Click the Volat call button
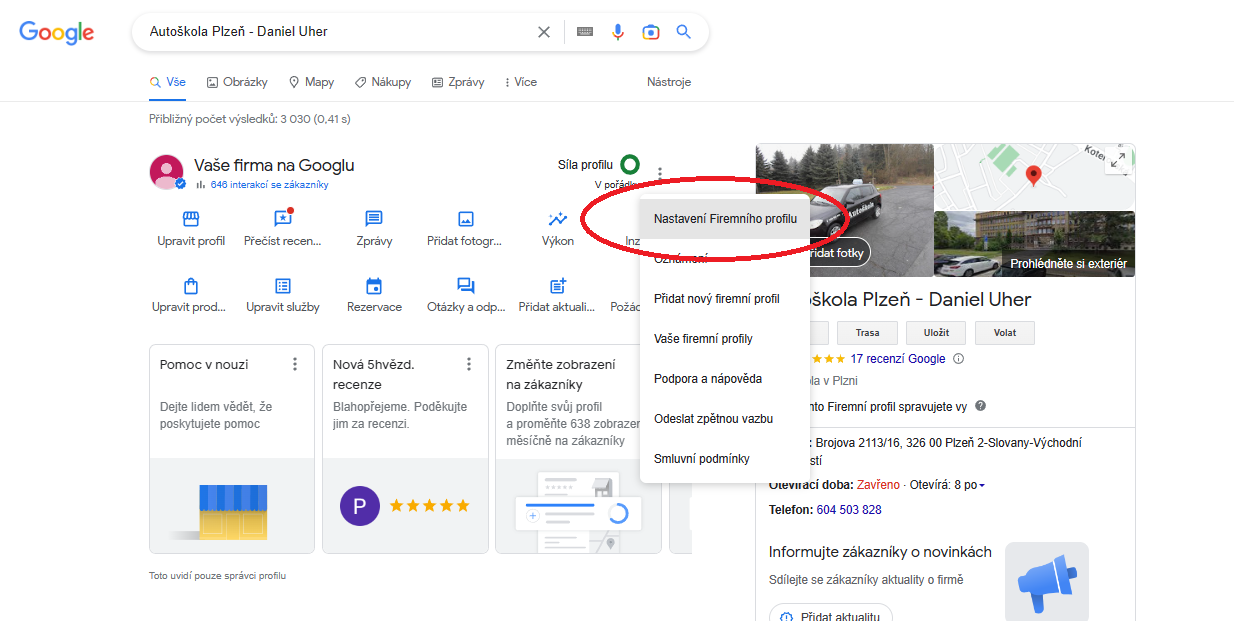The image size is (1234, 621). click(x=1004, y=333)
